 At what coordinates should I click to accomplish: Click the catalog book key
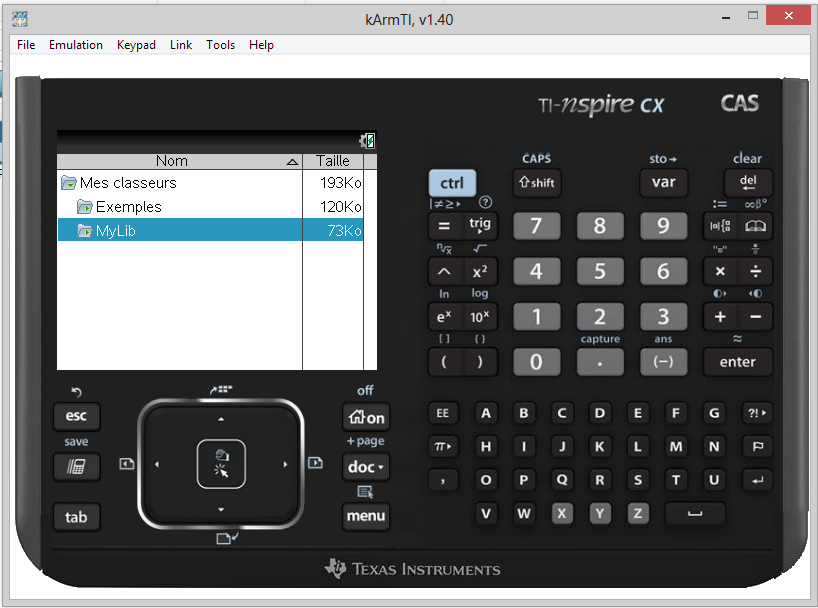click(755, 226)
